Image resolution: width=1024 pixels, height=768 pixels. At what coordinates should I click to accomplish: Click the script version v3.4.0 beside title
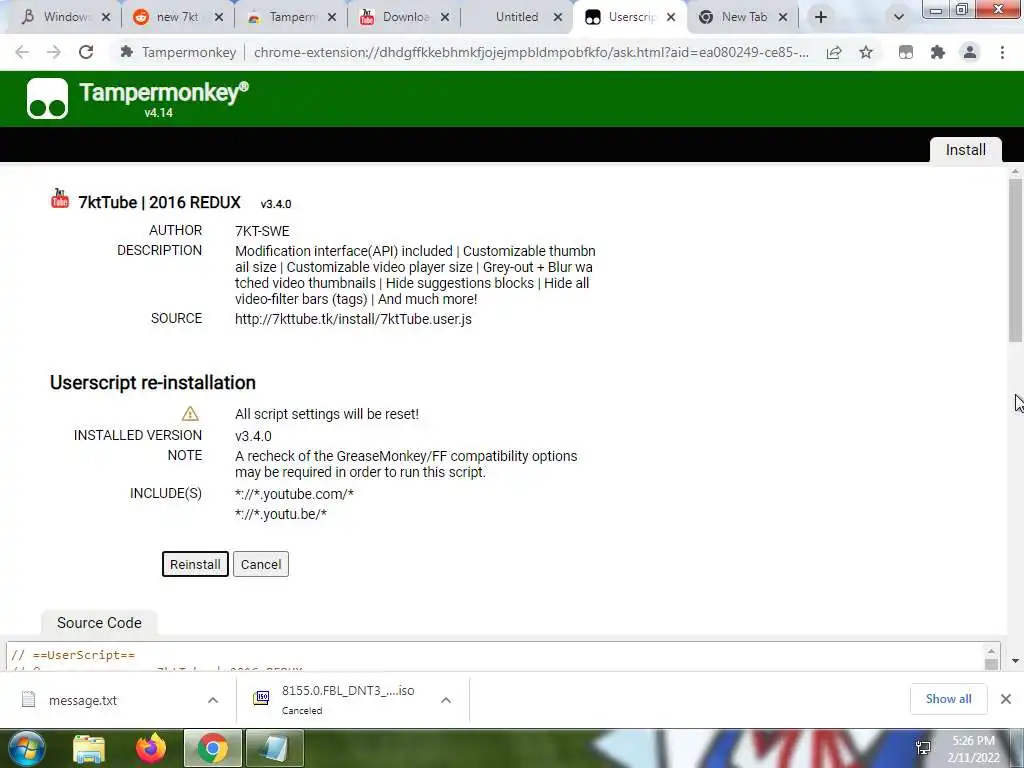[x=276, y=204]
